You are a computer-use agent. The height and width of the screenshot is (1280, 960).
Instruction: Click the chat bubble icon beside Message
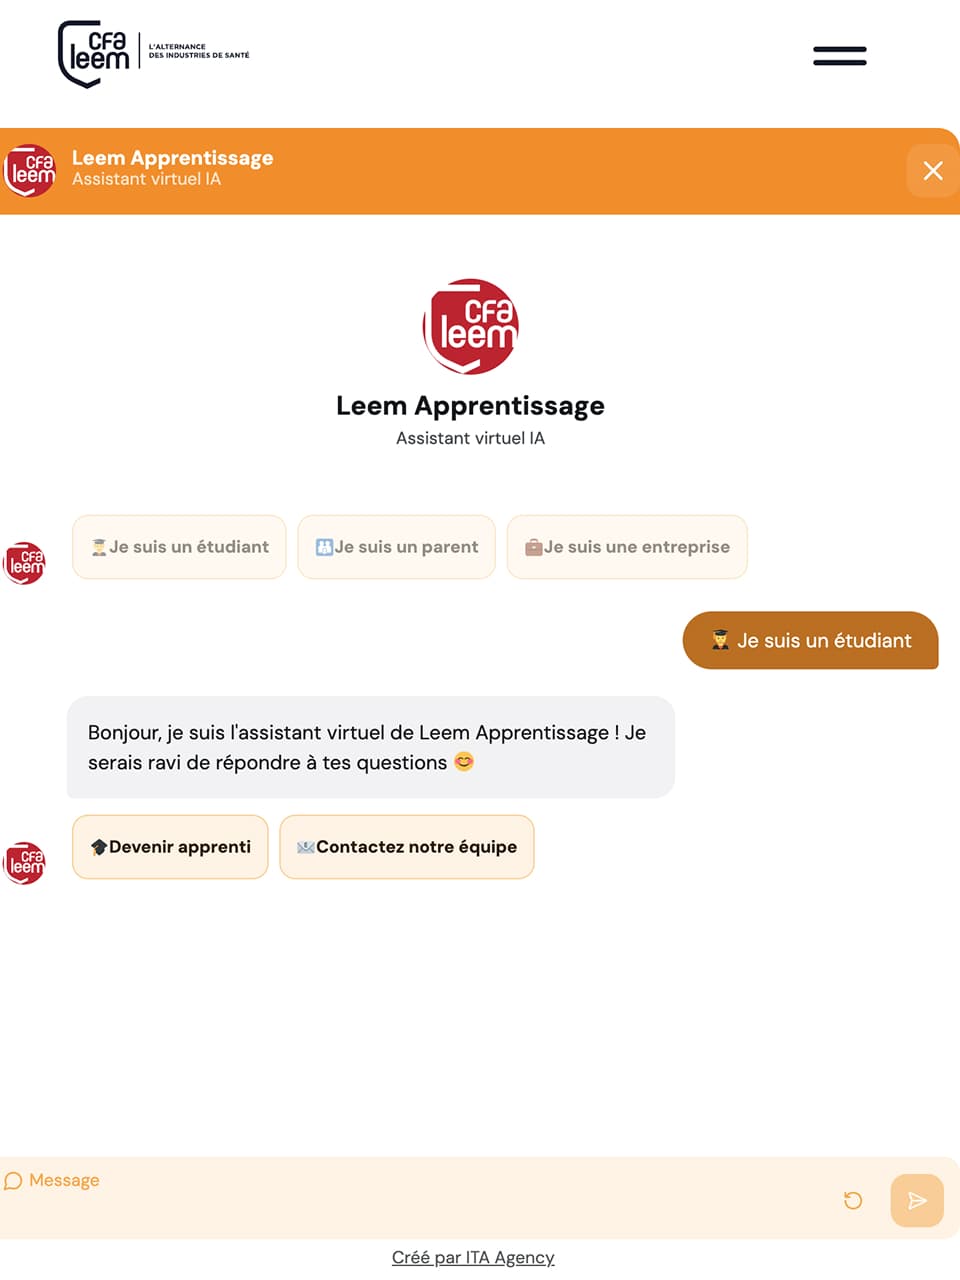[x=13, y=1181]
